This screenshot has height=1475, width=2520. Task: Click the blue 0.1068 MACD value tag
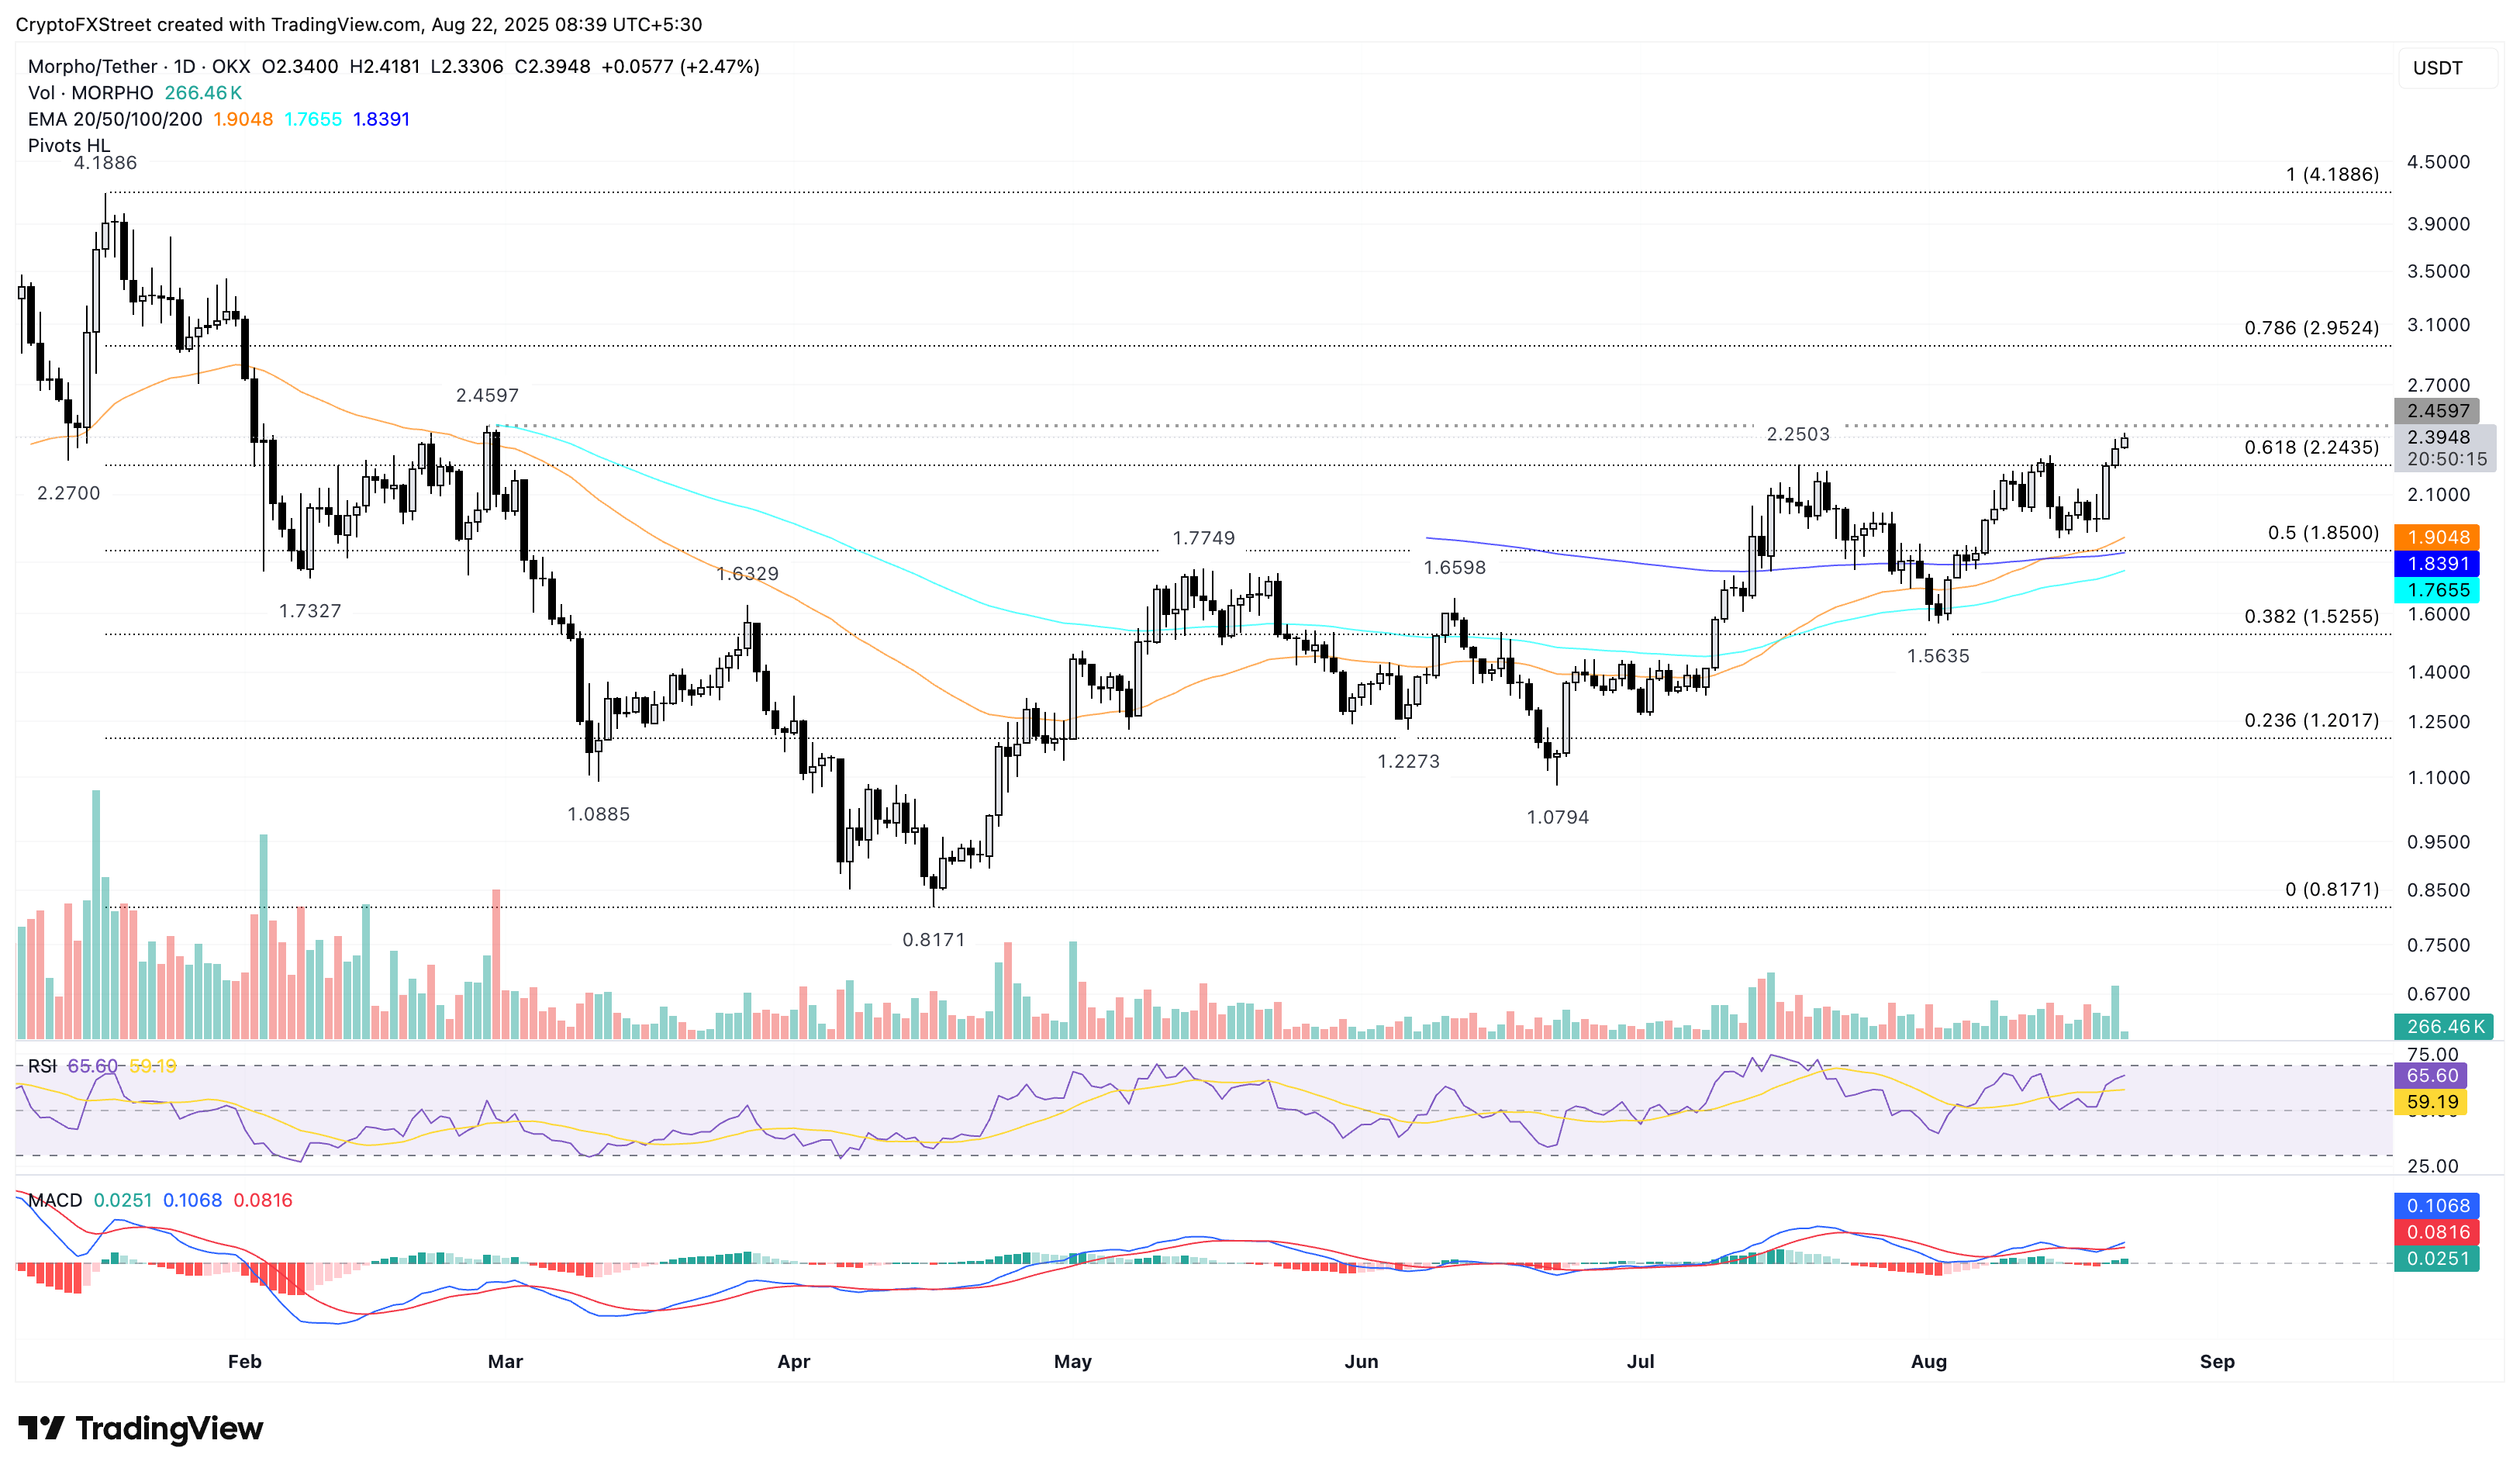pos(2437,1206)
